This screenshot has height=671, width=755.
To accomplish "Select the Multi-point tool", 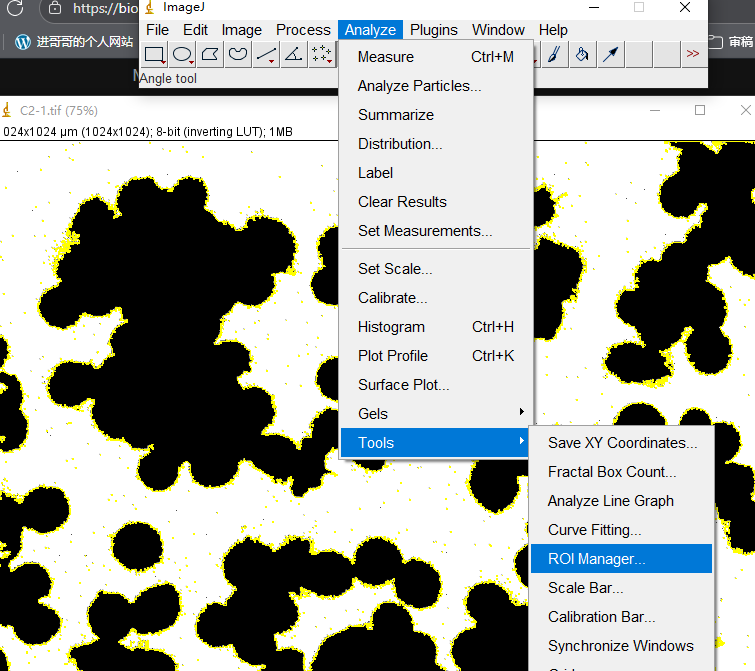I will tap(321, 54).
